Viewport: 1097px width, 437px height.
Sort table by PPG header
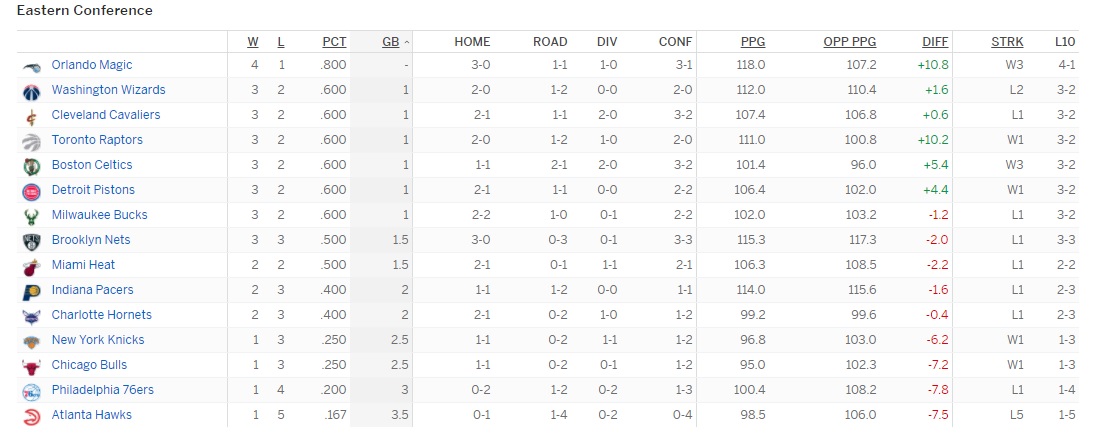click(753, 42)
